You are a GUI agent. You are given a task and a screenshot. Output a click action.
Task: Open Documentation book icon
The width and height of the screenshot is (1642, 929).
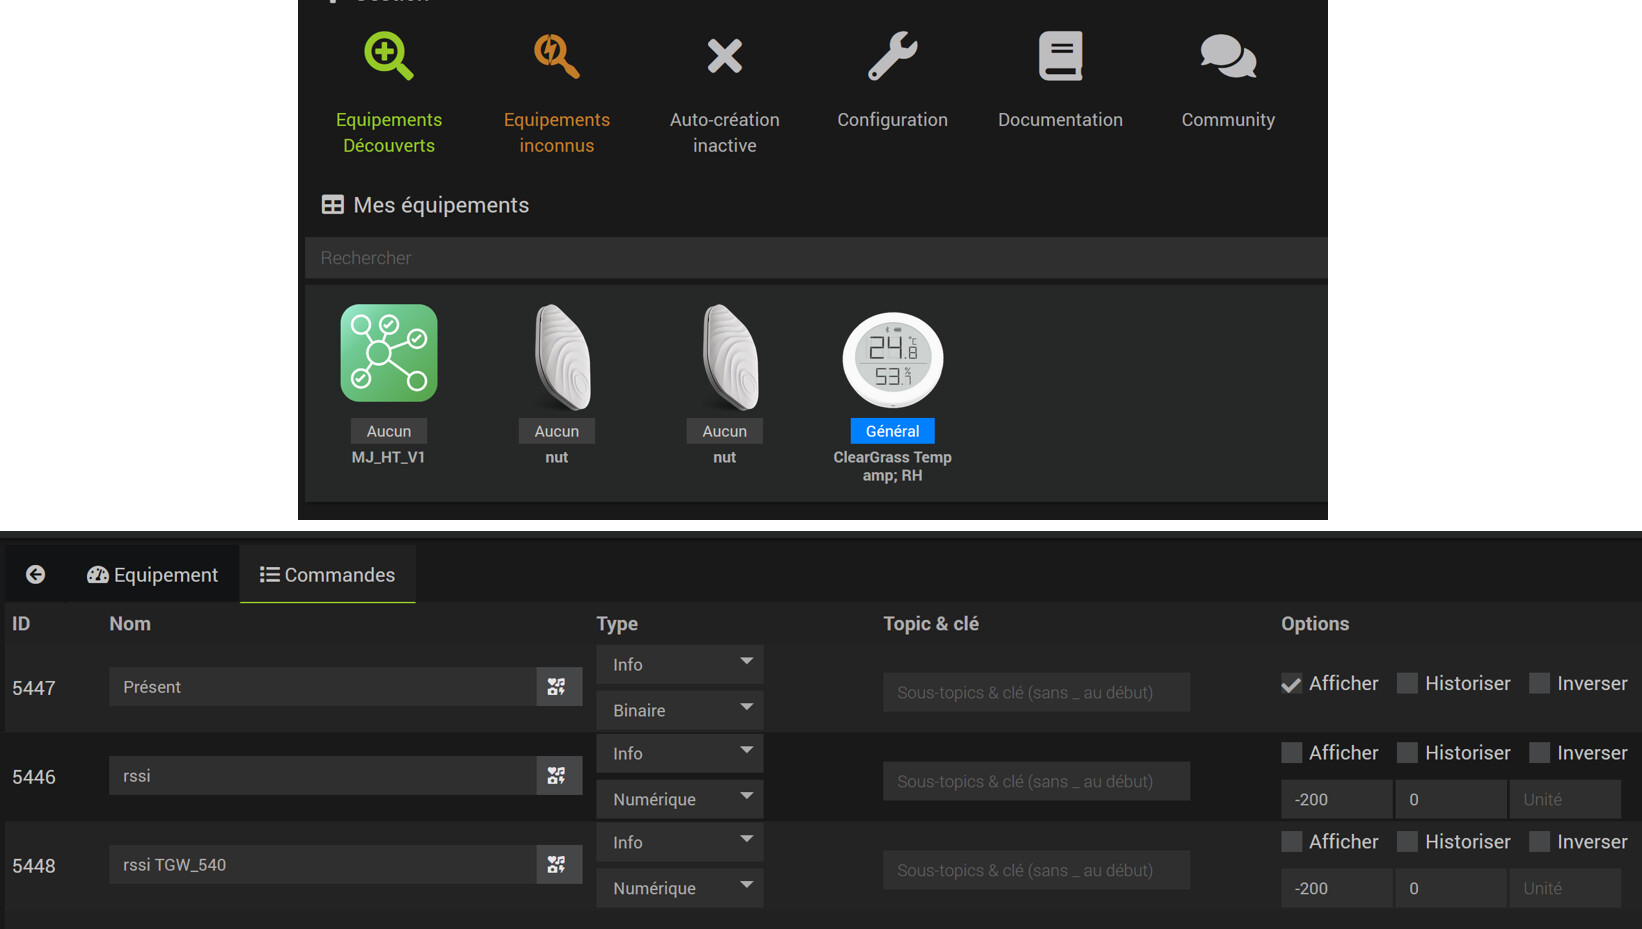[1060, 56]
